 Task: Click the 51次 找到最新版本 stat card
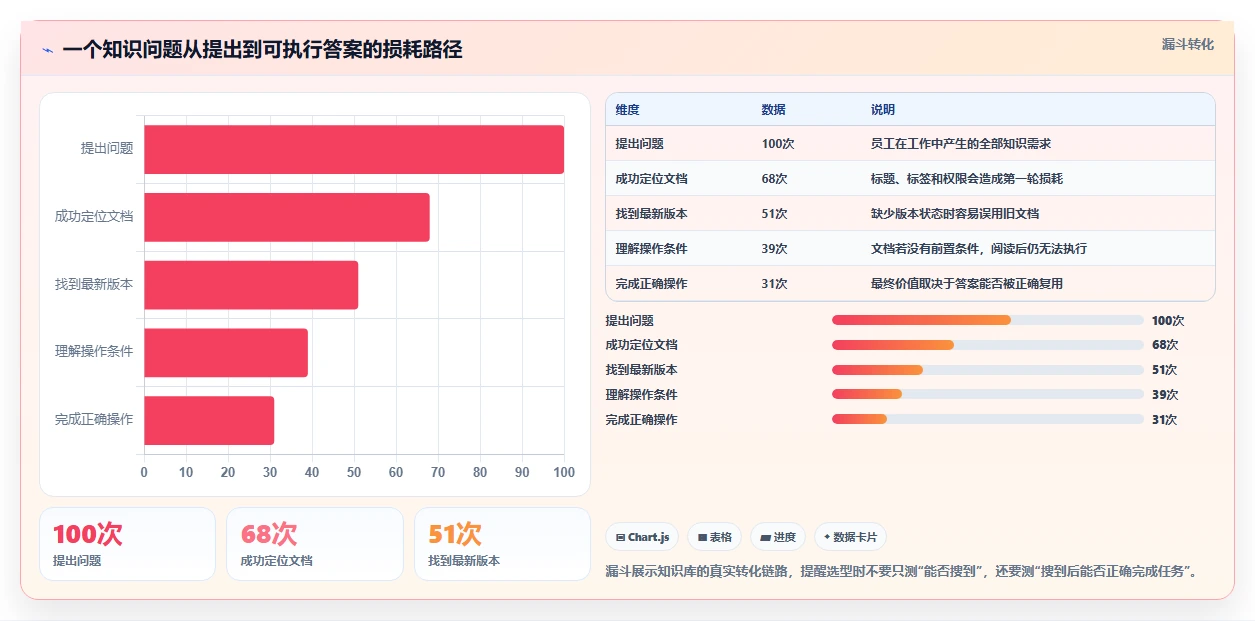(502, 544)
